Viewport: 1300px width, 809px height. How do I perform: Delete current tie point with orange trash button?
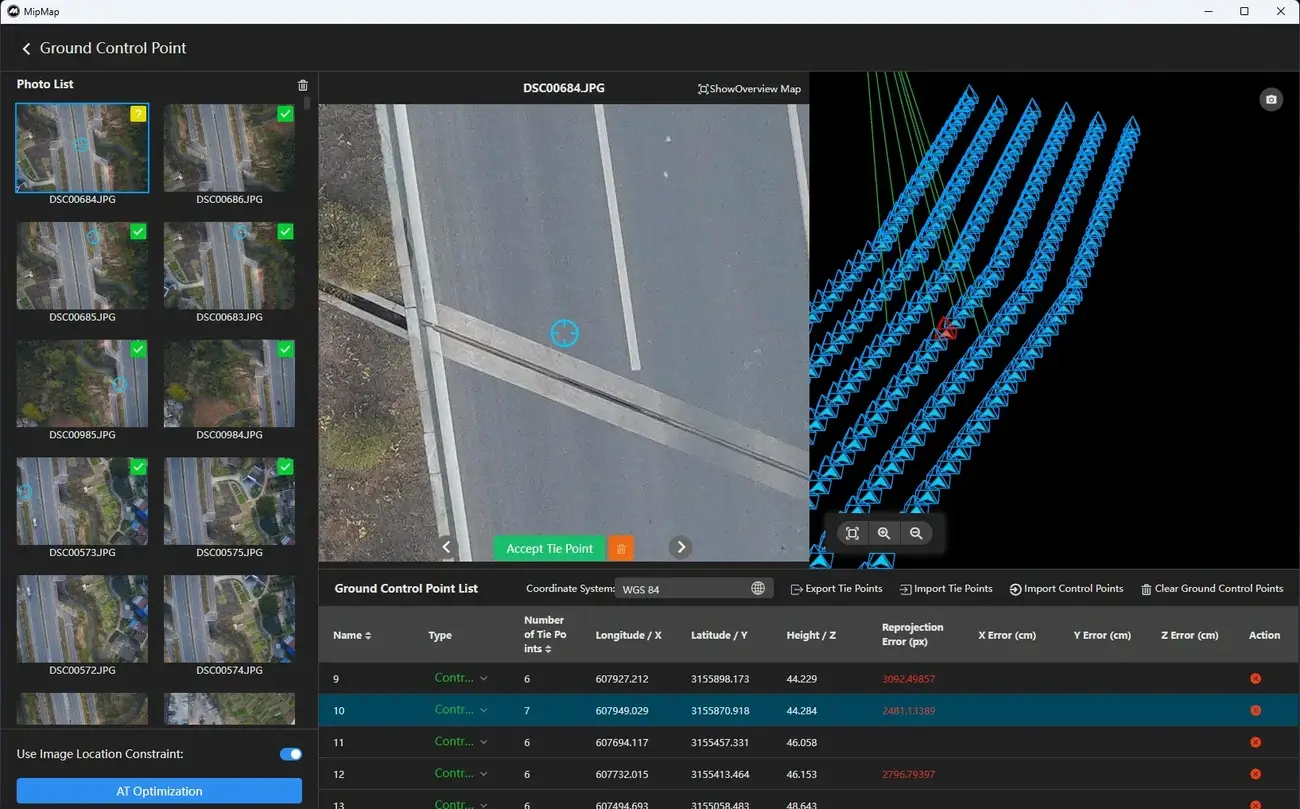coord(620,548)
